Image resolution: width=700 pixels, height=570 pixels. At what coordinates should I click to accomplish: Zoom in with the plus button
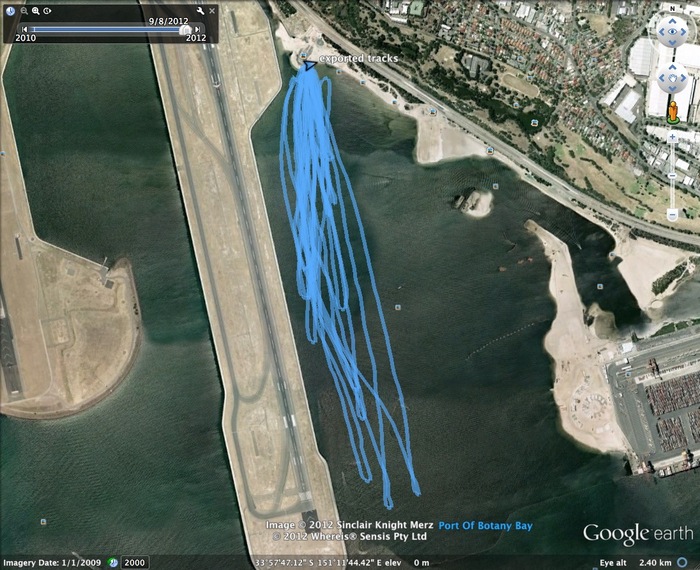click(672, 137)
